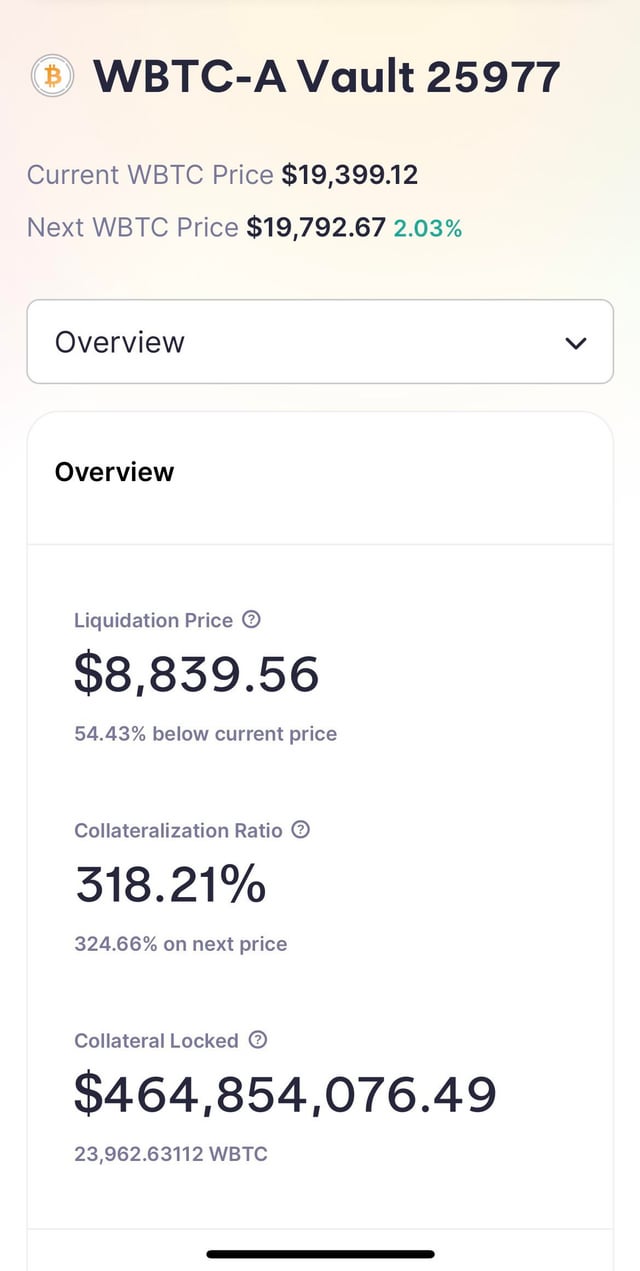Viewport: 640px width, 1271px height.
Task: Click the current WBTC price $19,399.12
Action: click(350, 175)
